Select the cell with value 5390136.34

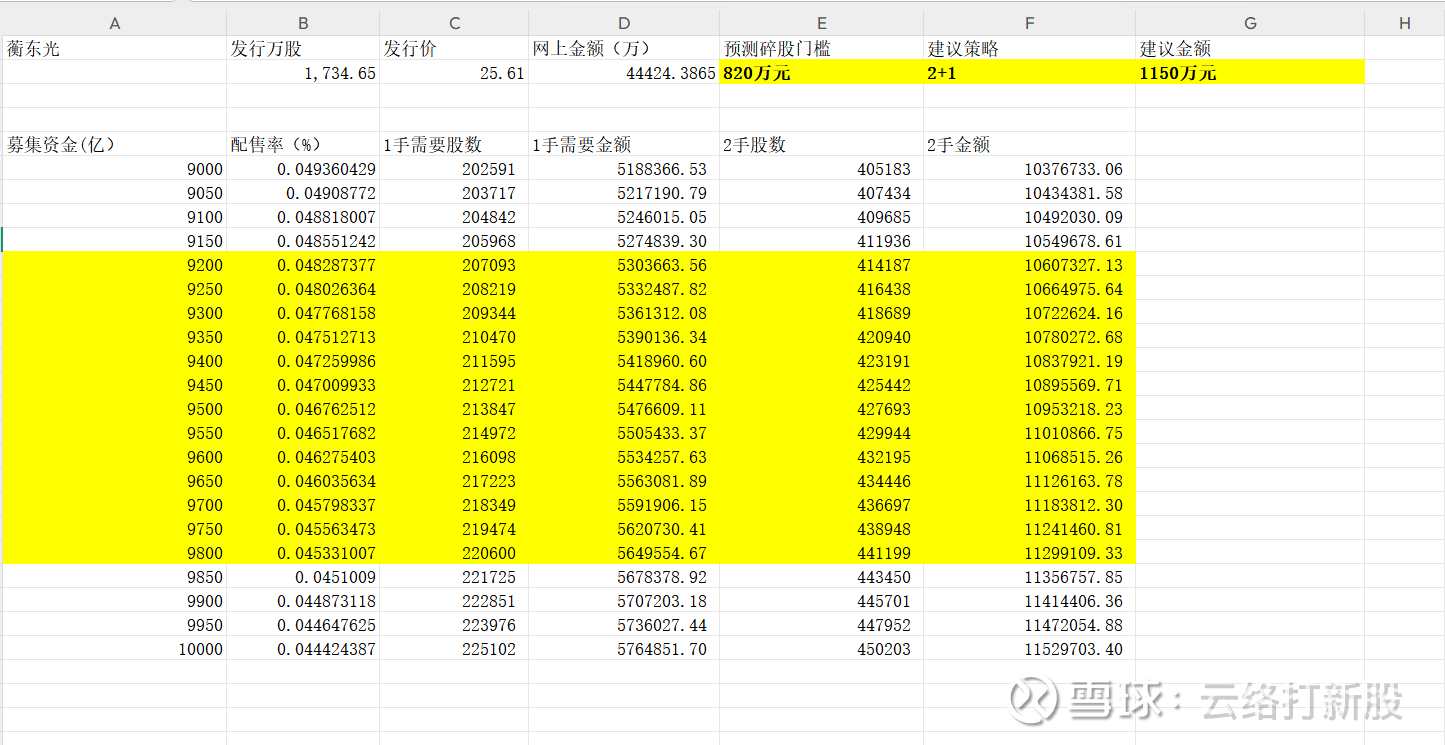[624, 337]
